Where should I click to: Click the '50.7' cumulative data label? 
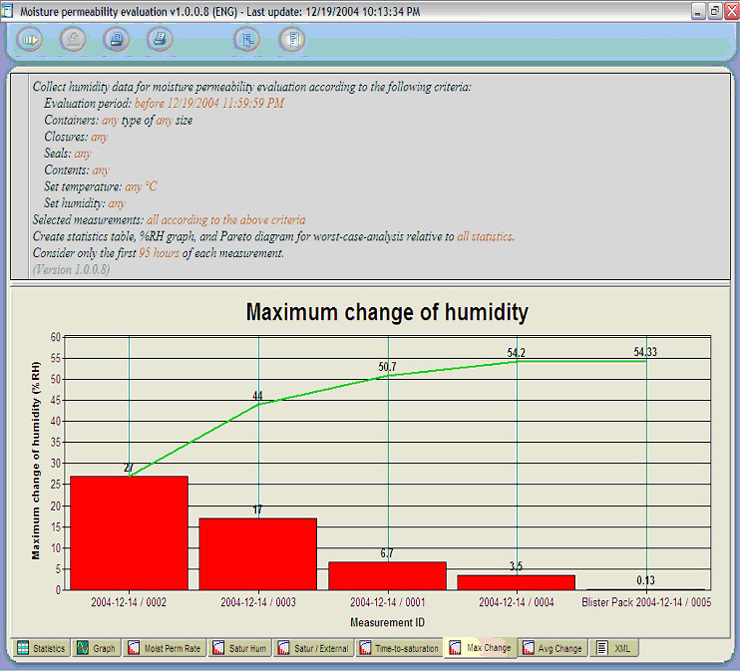click(x=387, y=367)
